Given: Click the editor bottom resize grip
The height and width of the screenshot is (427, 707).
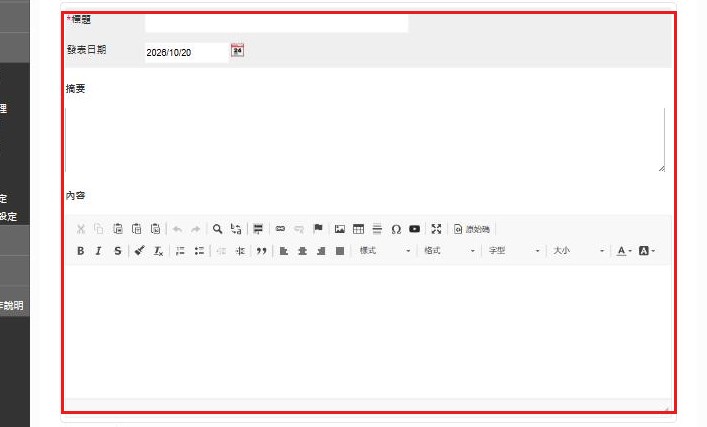Looking at the screenshot, I should [667, 408].
